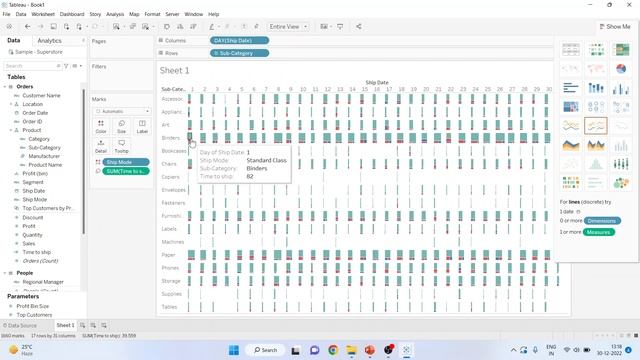Open Color on the Marks card
640x360 pixels.
click(x=101, y=127)
